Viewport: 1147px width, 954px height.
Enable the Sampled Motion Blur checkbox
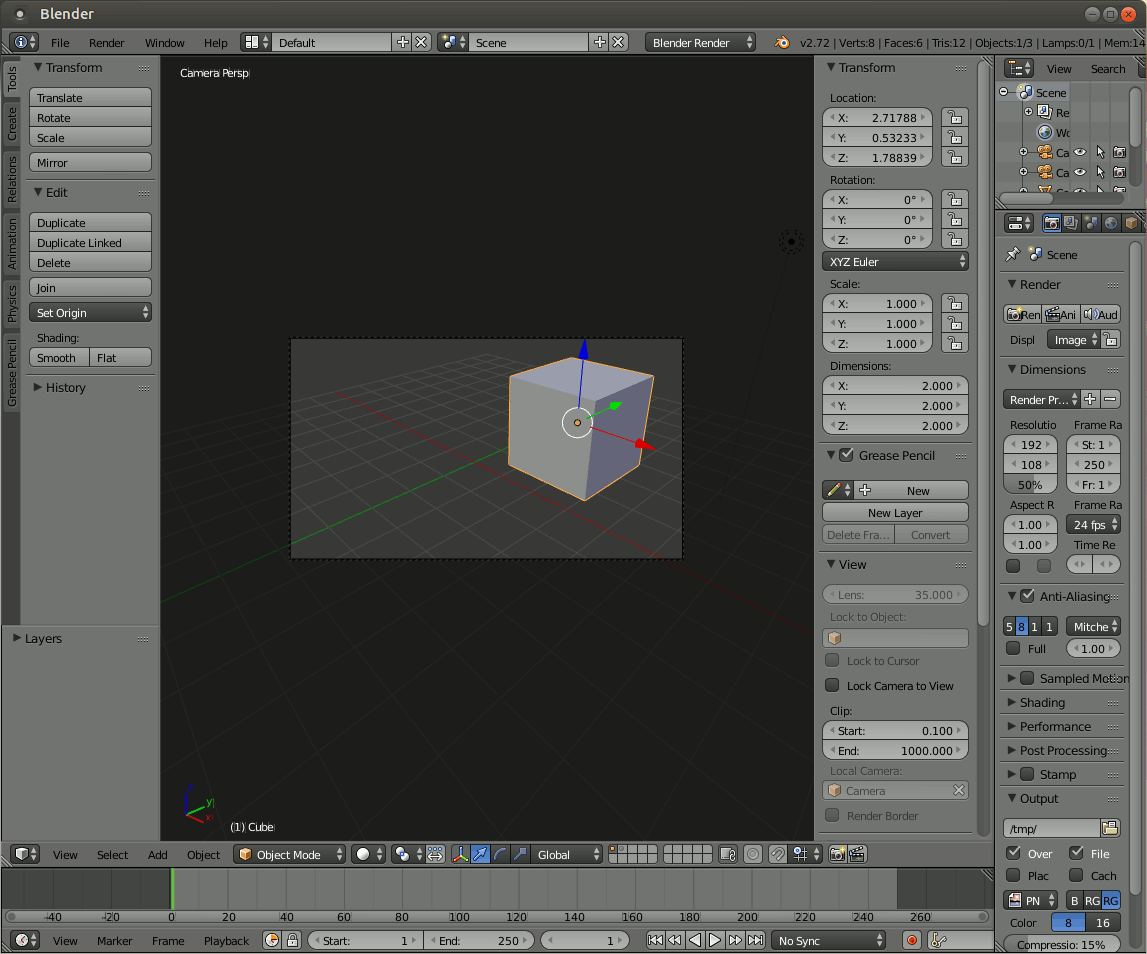1027,678
